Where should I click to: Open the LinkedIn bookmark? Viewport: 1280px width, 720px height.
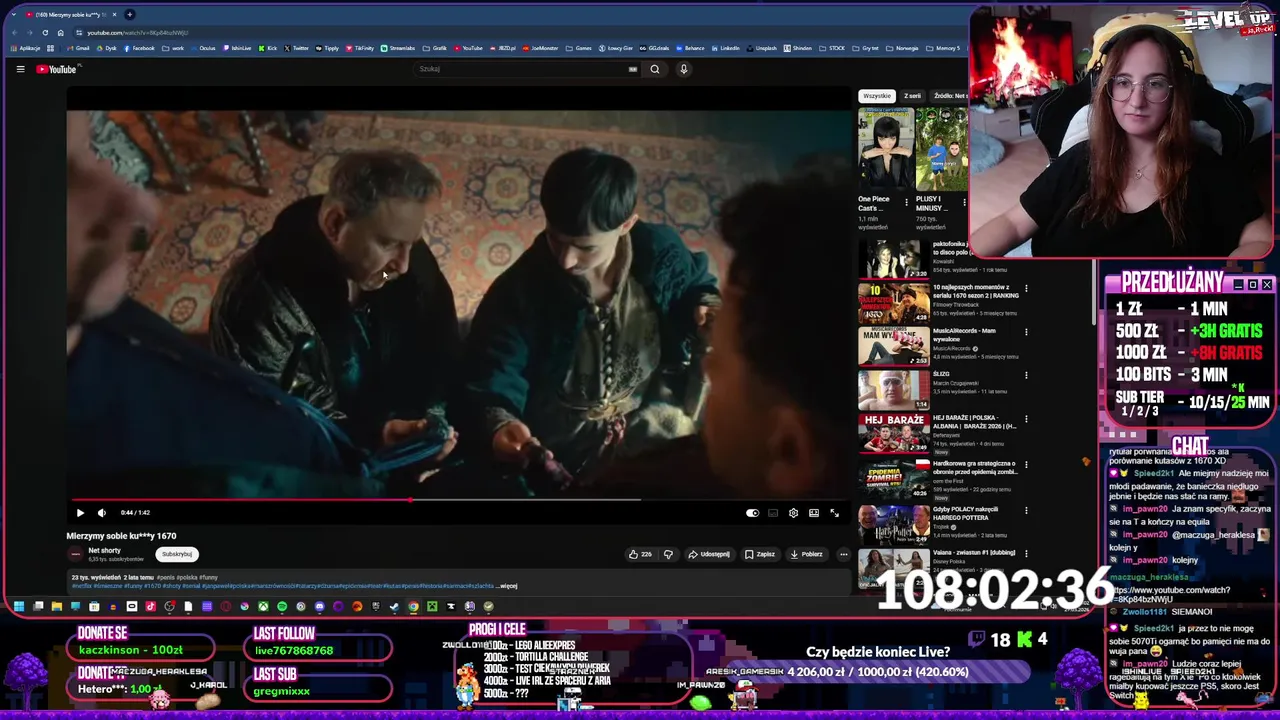(725, 48)
